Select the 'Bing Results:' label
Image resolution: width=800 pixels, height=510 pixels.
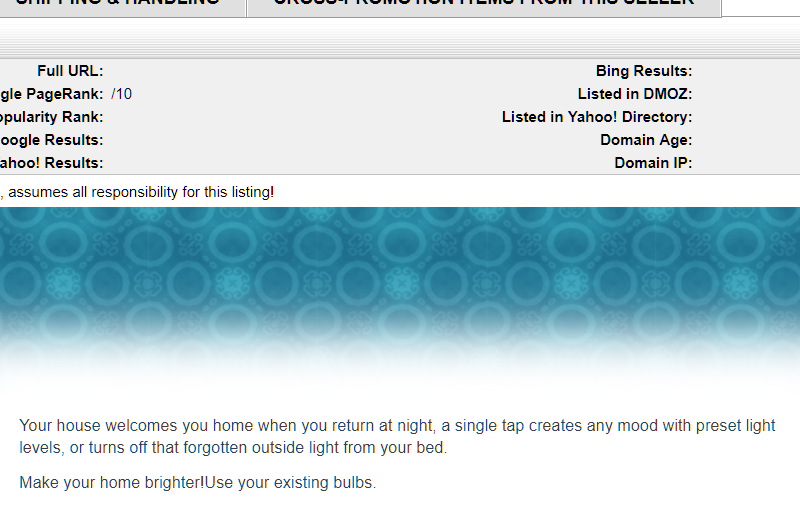tap(644, 71)
